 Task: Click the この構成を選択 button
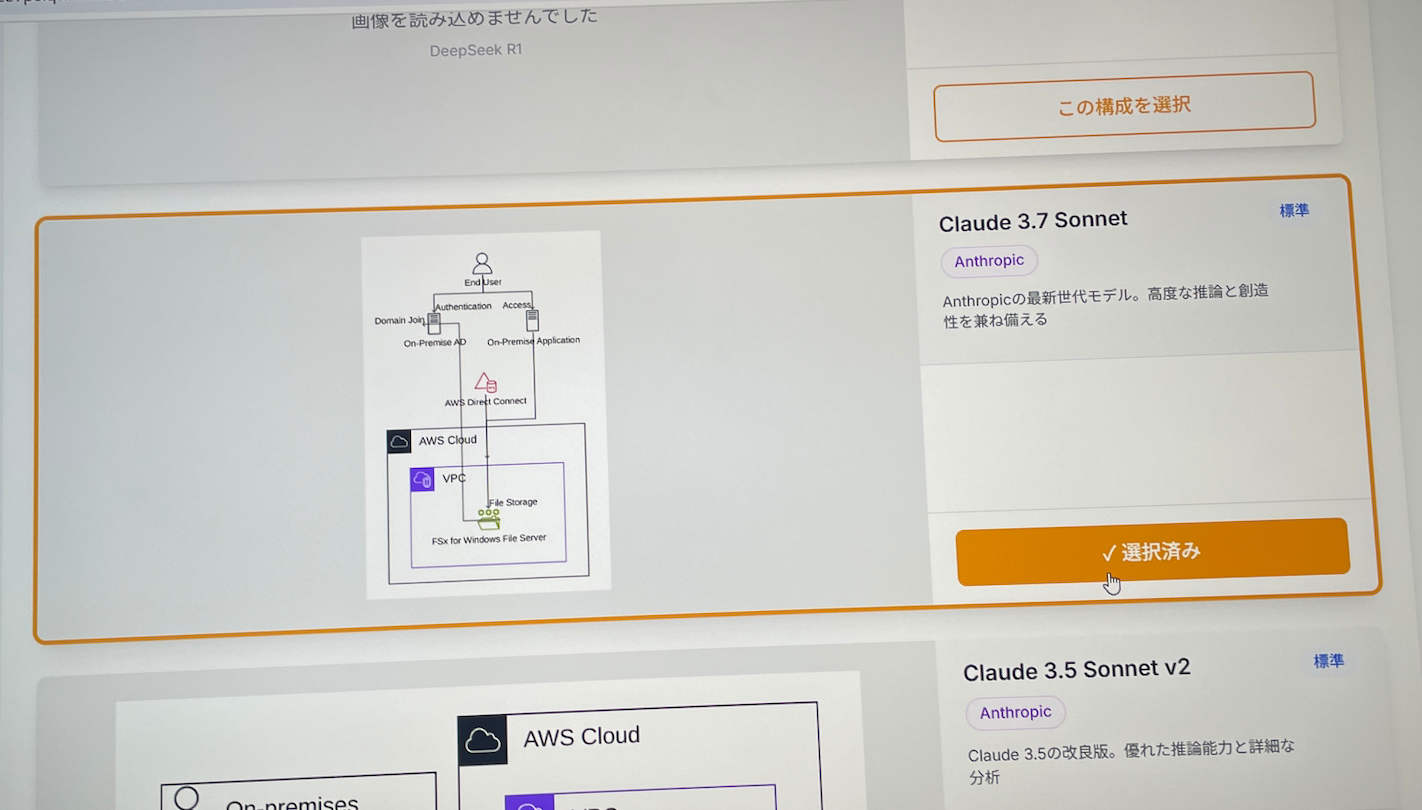coord(1124,106)
